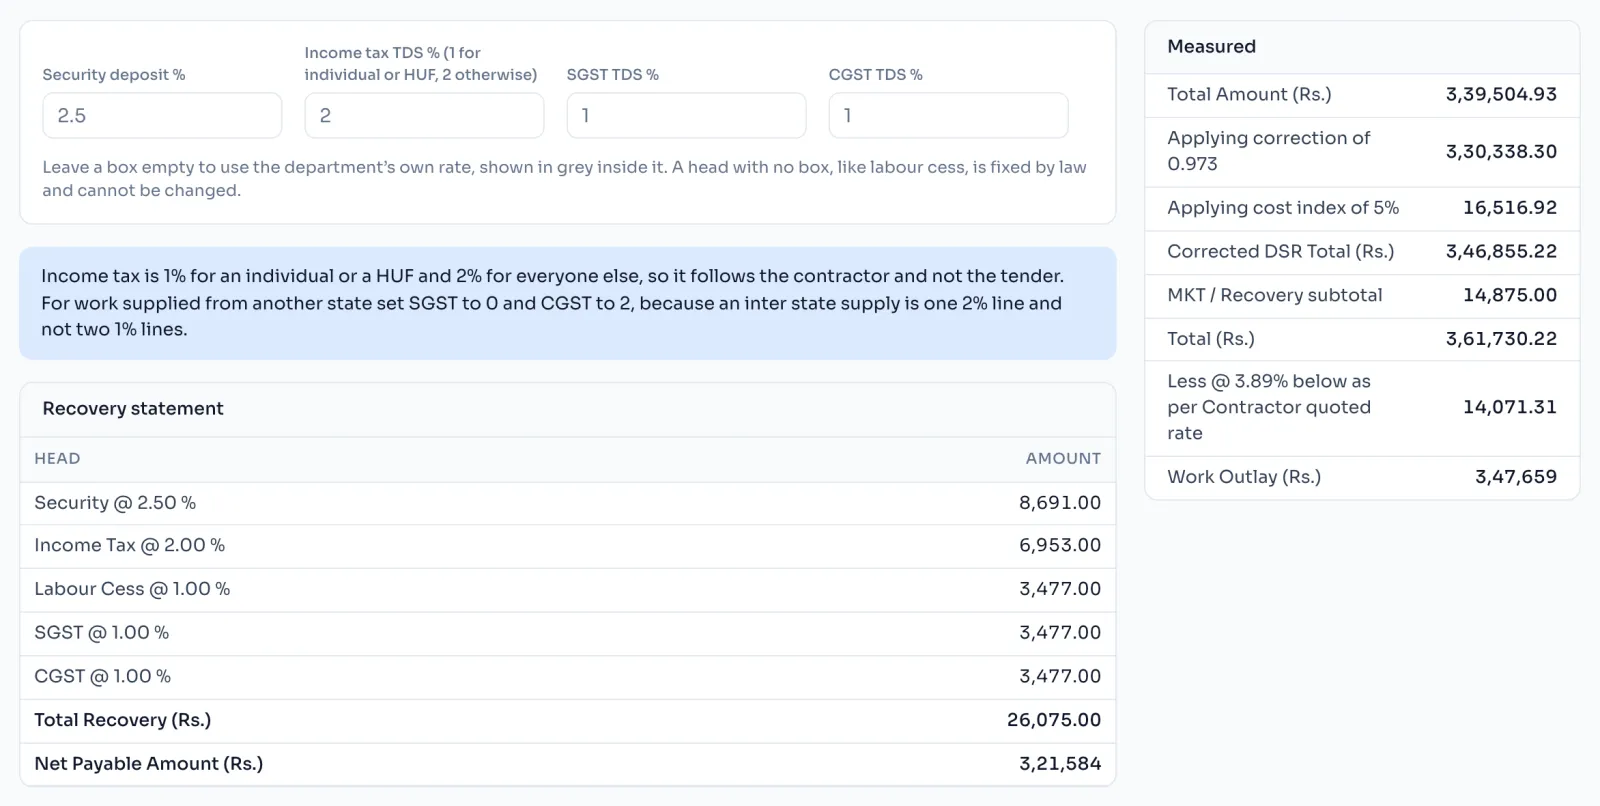Select 'MKT / Recovery subtotal' label

1275,296
